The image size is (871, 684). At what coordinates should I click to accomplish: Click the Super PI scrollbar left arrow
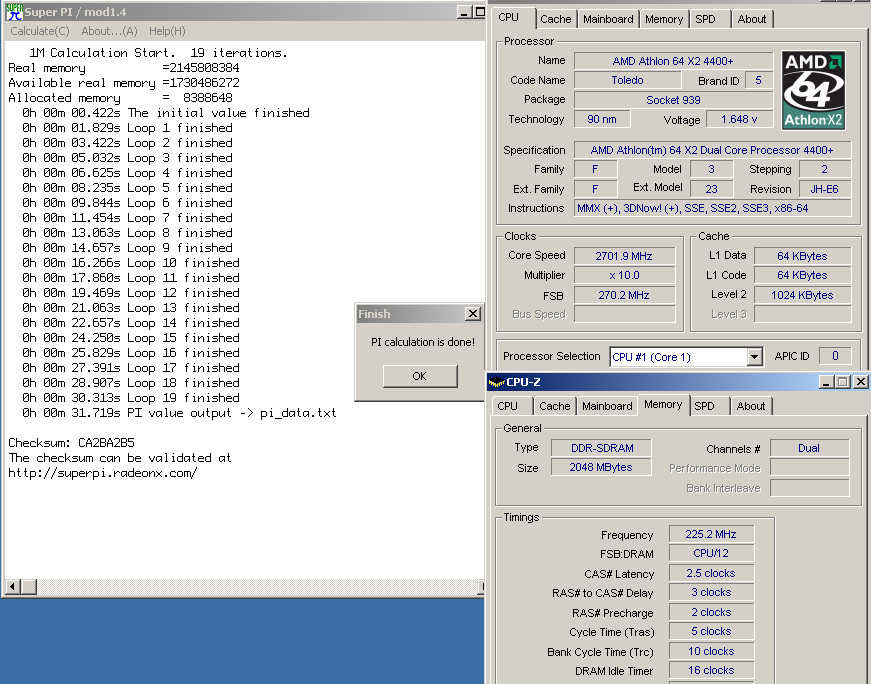coord(13,586)
